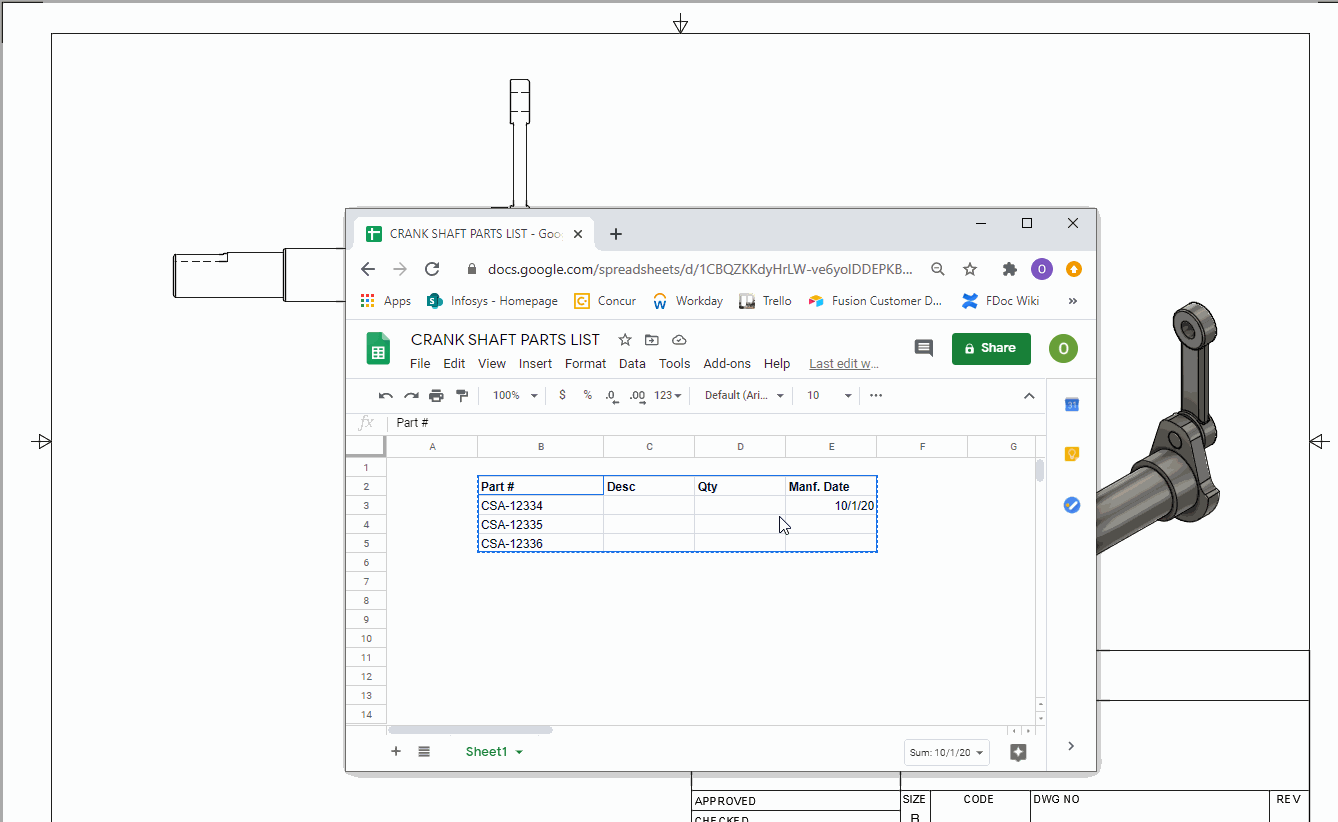The image size is (1338, 822).
Task: Click the undo icon in Sheets toolbar
Action: click(385, 396)
